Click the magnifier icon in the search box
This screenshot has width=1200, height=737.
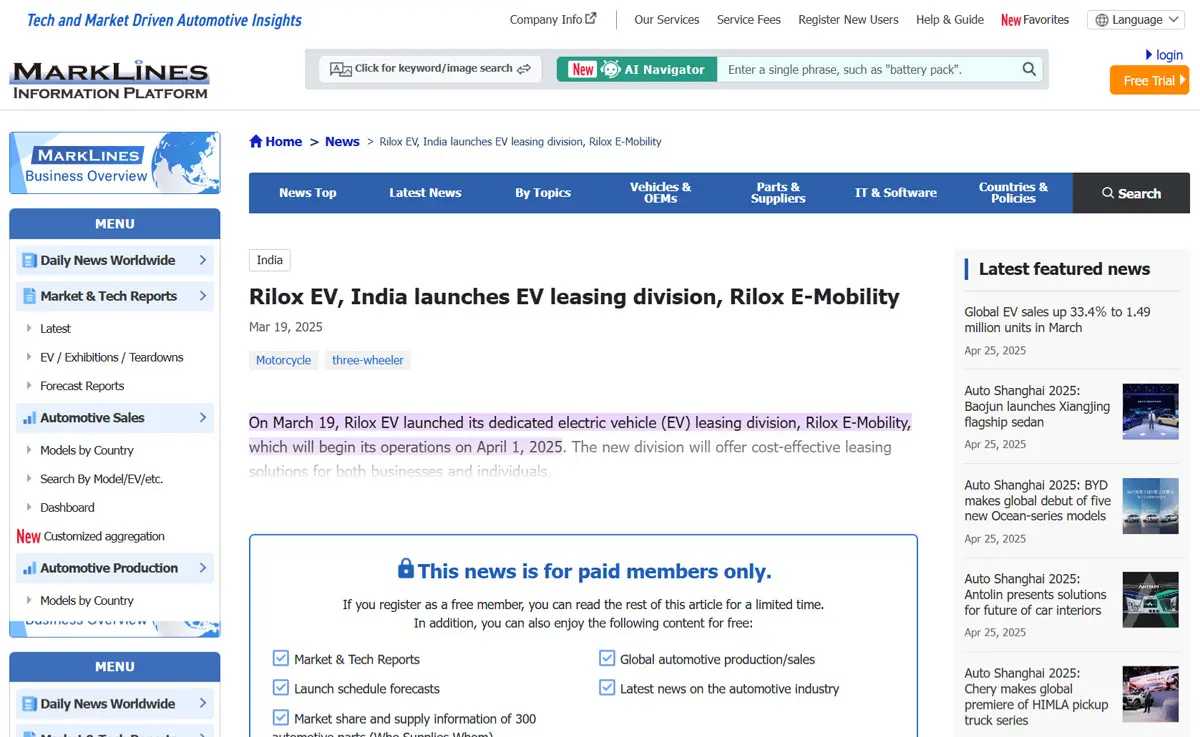pyautogui.click(x=1029, y=69)
